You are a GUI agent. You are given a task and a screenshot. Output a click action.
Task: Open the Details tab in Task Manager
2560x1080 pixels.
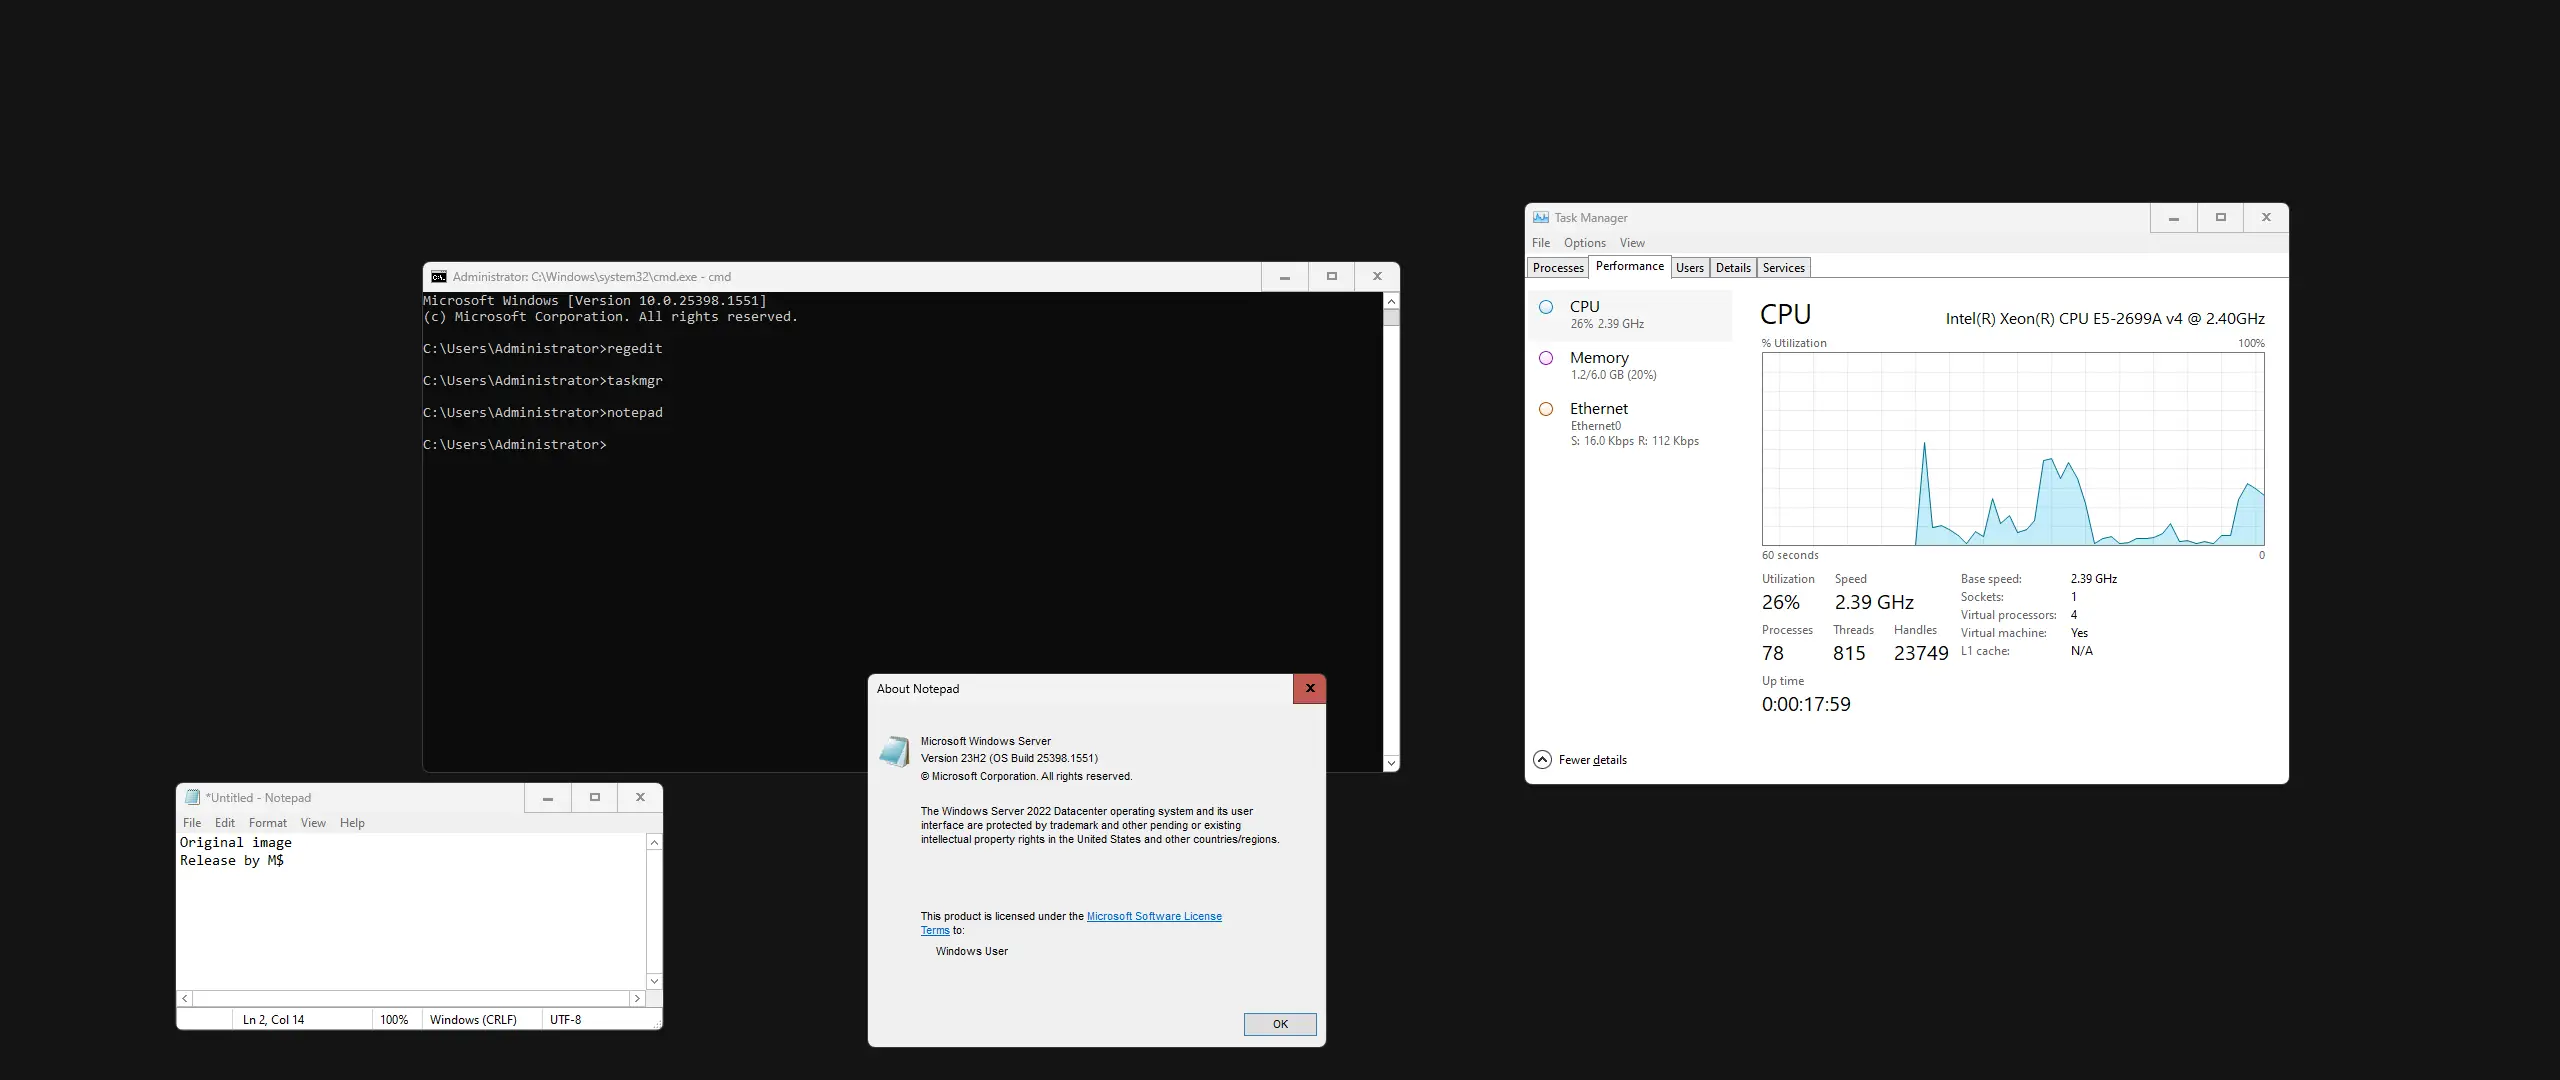tap(1733, 268)
